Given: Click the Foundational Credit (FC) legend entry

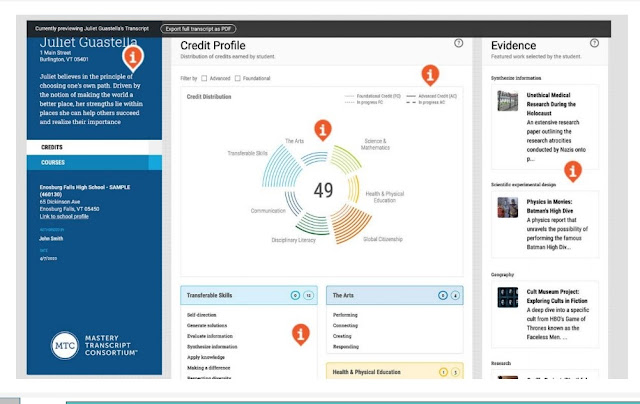Looking at the screenshot, I should [x=373, y=96].
